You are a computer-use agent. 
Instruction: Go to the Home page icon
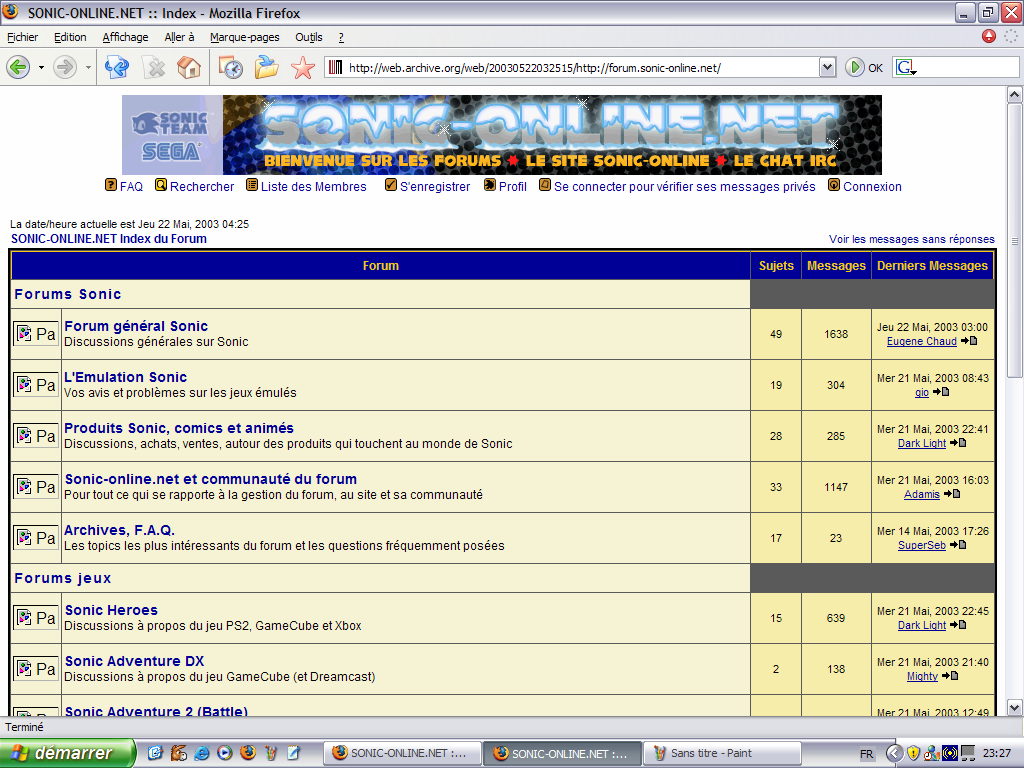tap(189, 67)
